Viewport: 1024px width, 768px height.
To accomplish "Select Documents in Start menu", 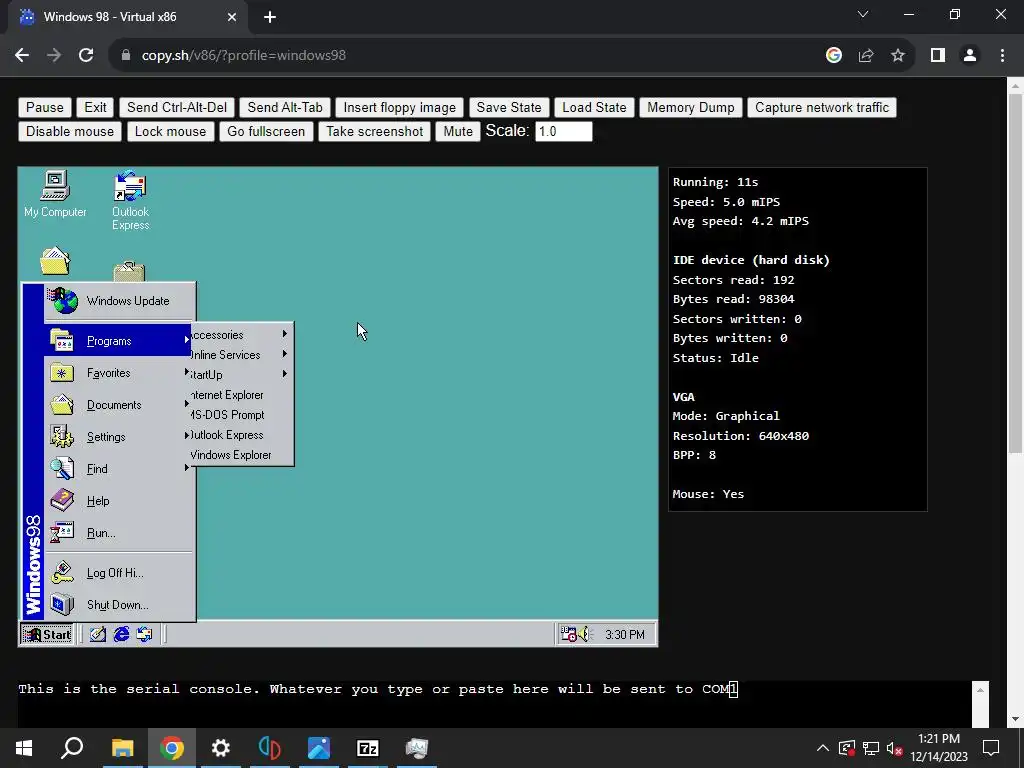I will coord(118,405).
